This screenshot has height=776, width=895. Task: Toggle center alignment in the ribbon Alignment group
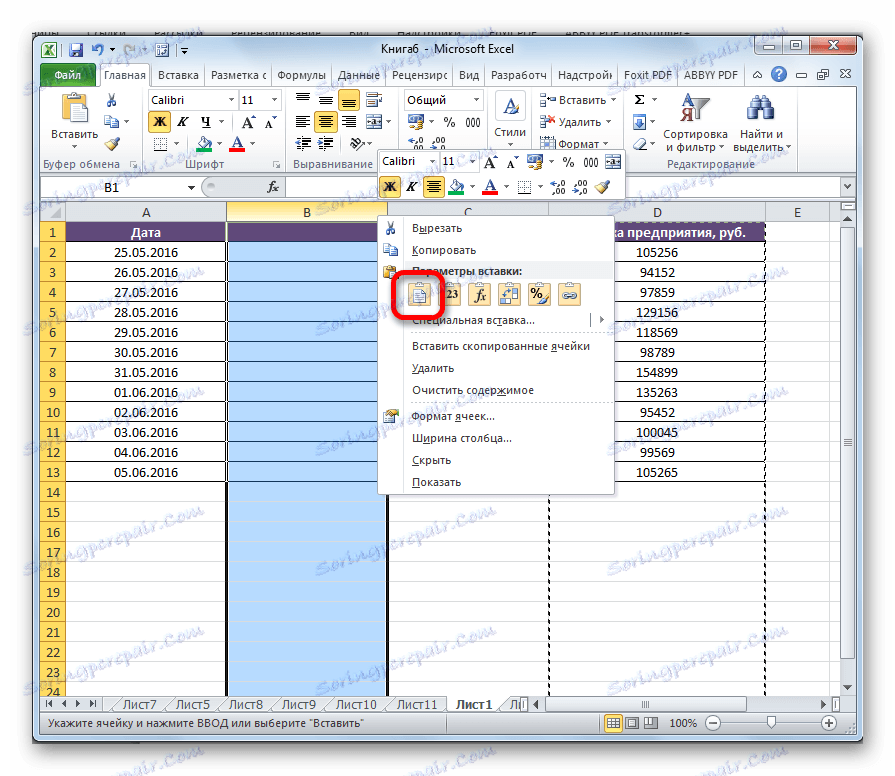click(x=325, y=122)
